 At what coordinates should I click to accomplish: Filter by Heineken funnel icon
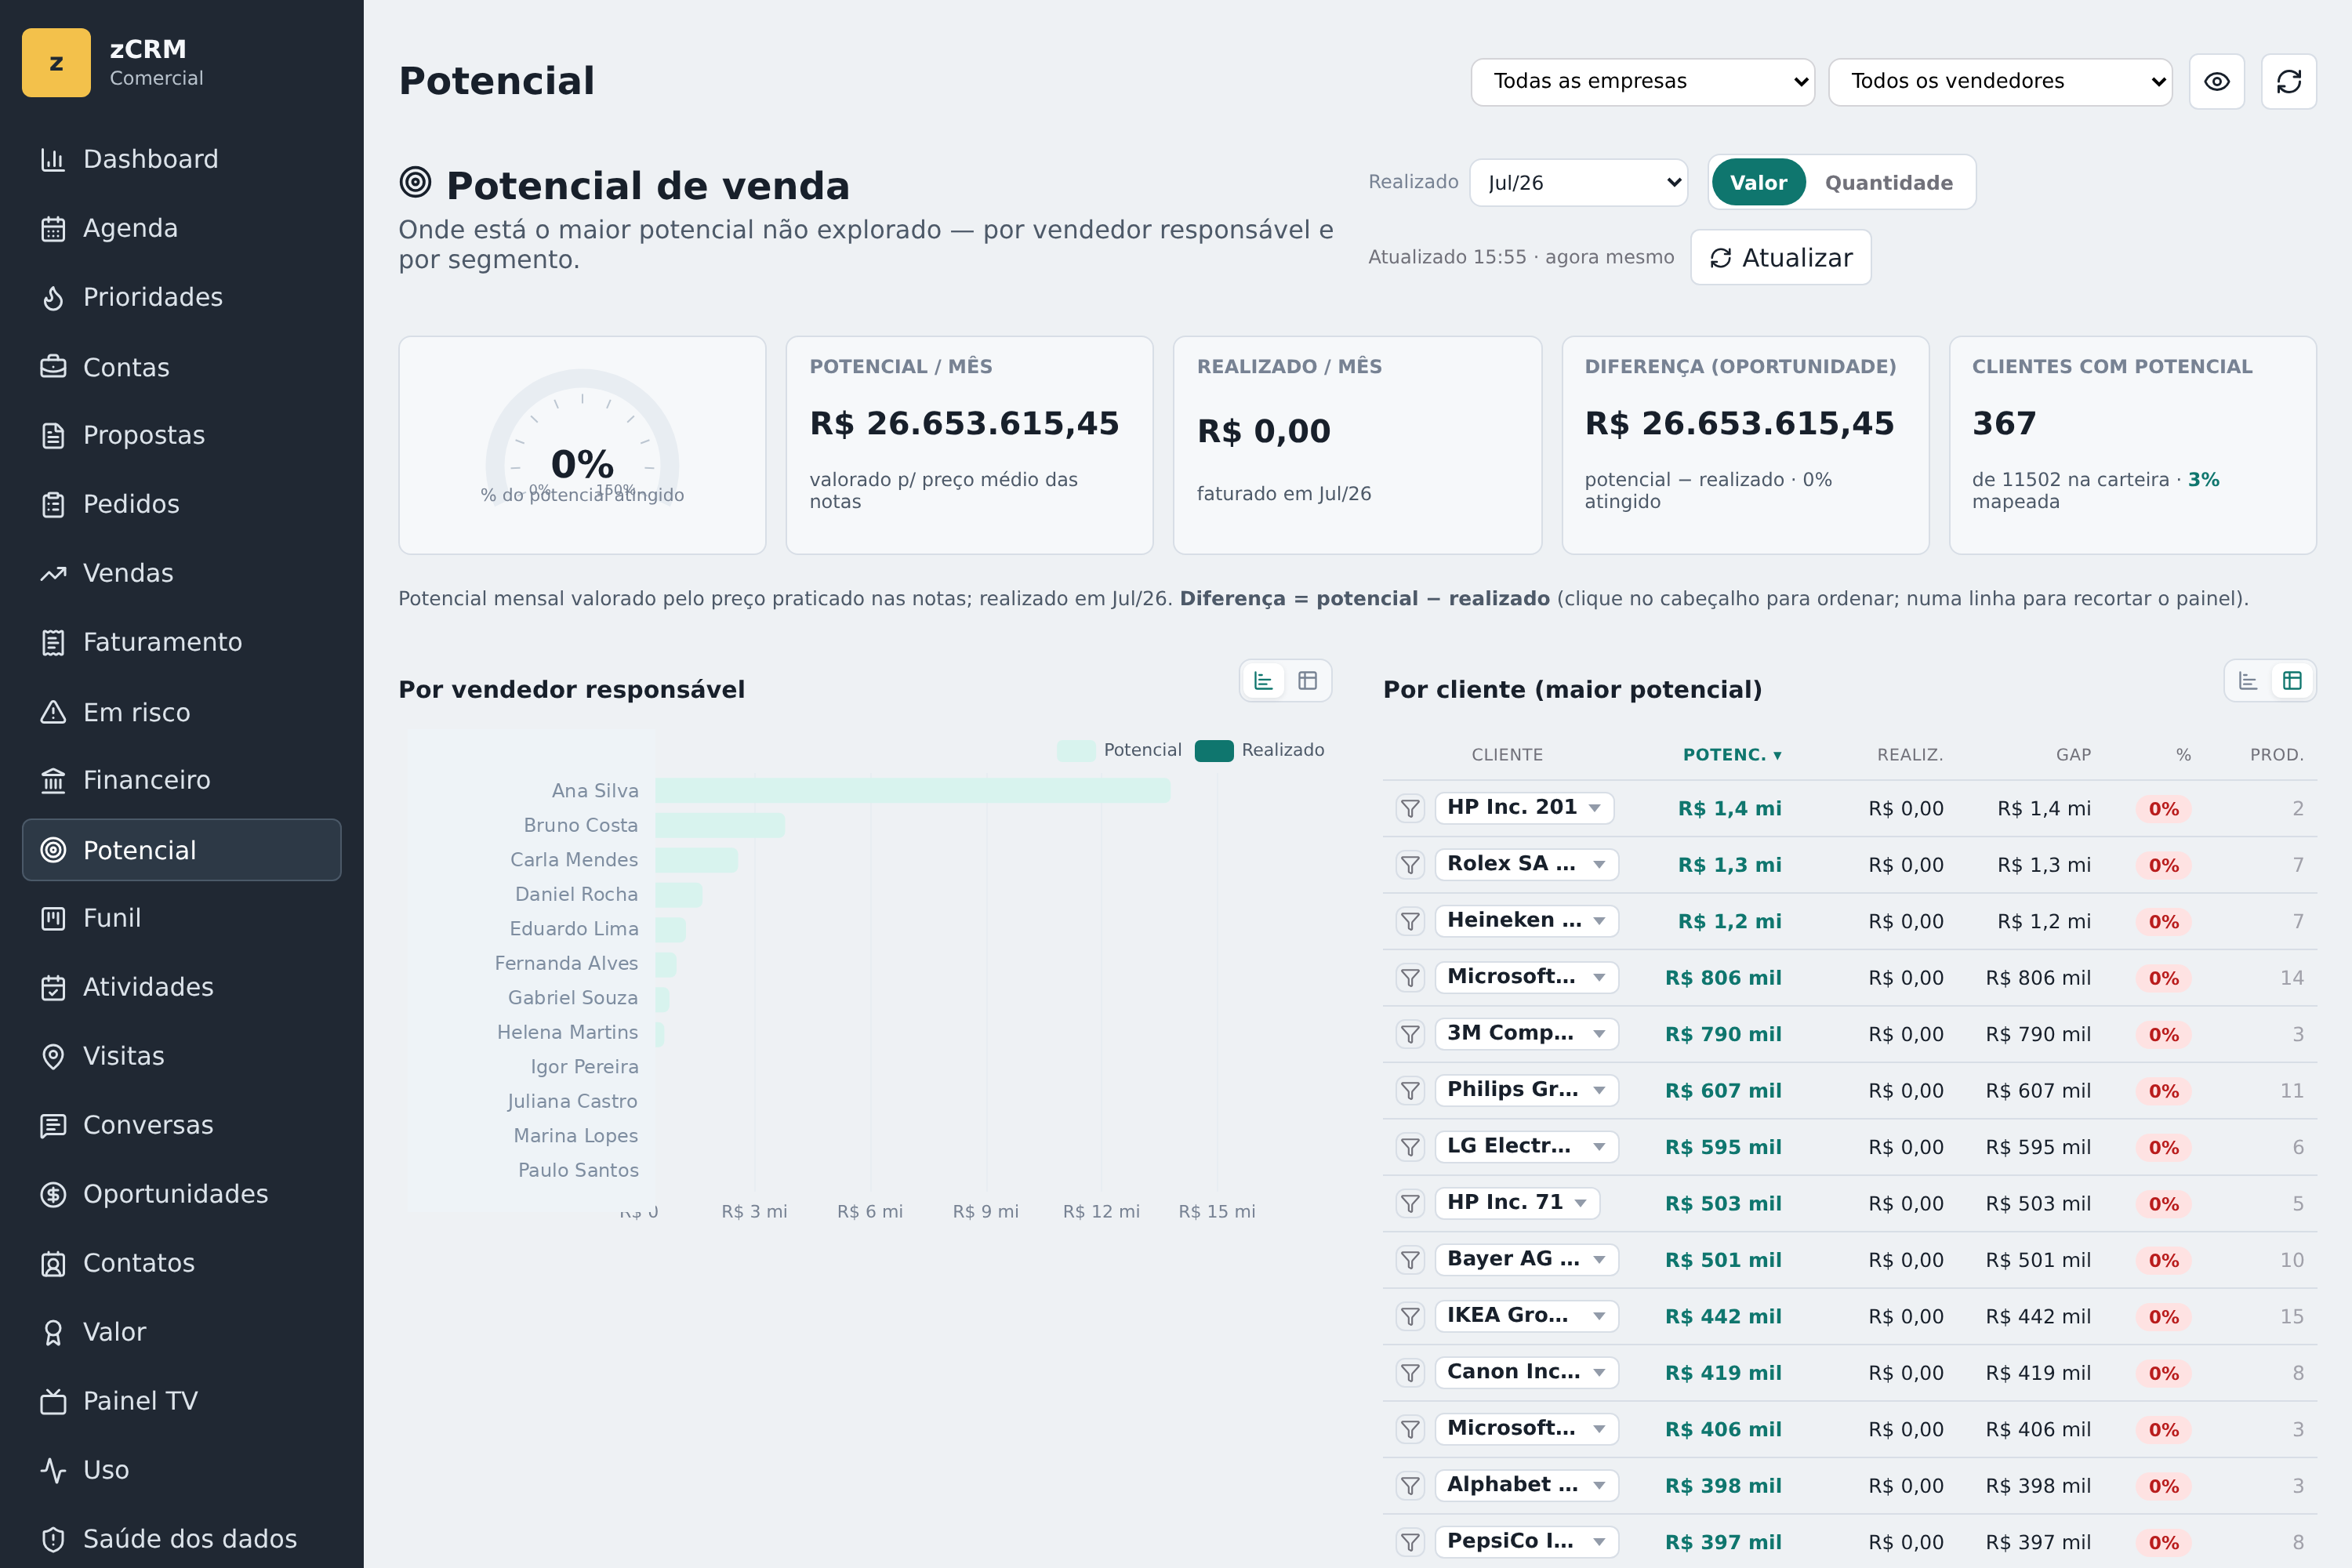(x=1410, y=921)
